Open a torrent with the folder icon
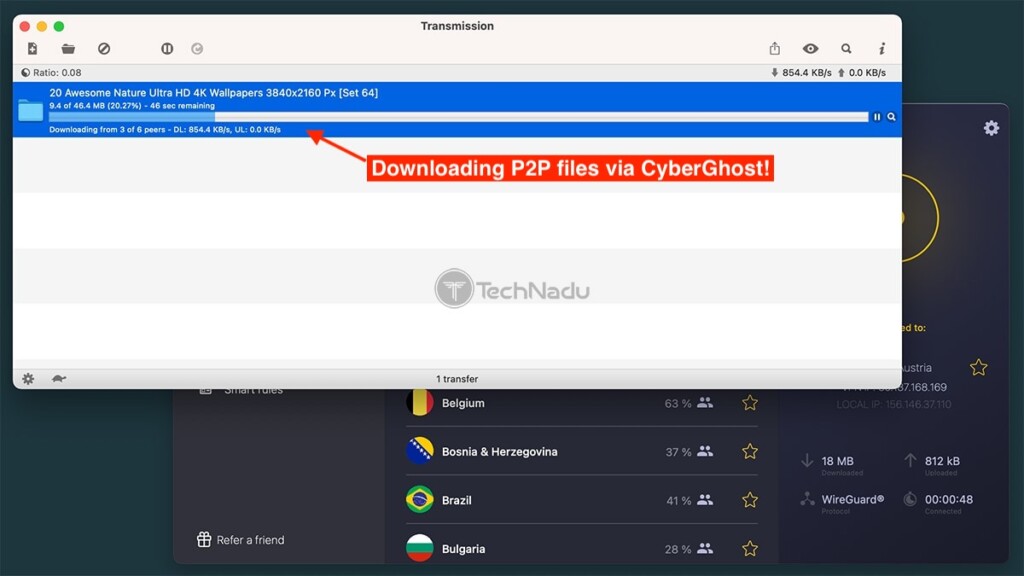 [x=68, y=48]
